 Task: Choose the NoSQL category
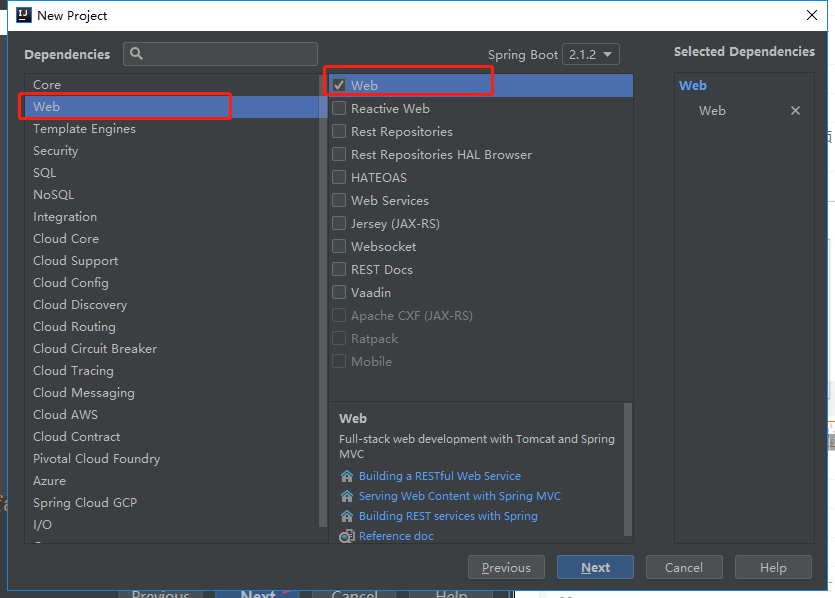(171, 194)
